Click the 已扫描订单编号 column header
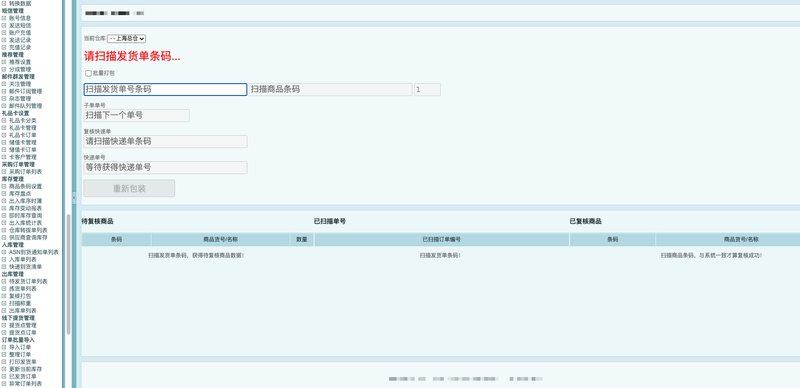Viewport: 800px width, 388px height. [x=442, y=239]
